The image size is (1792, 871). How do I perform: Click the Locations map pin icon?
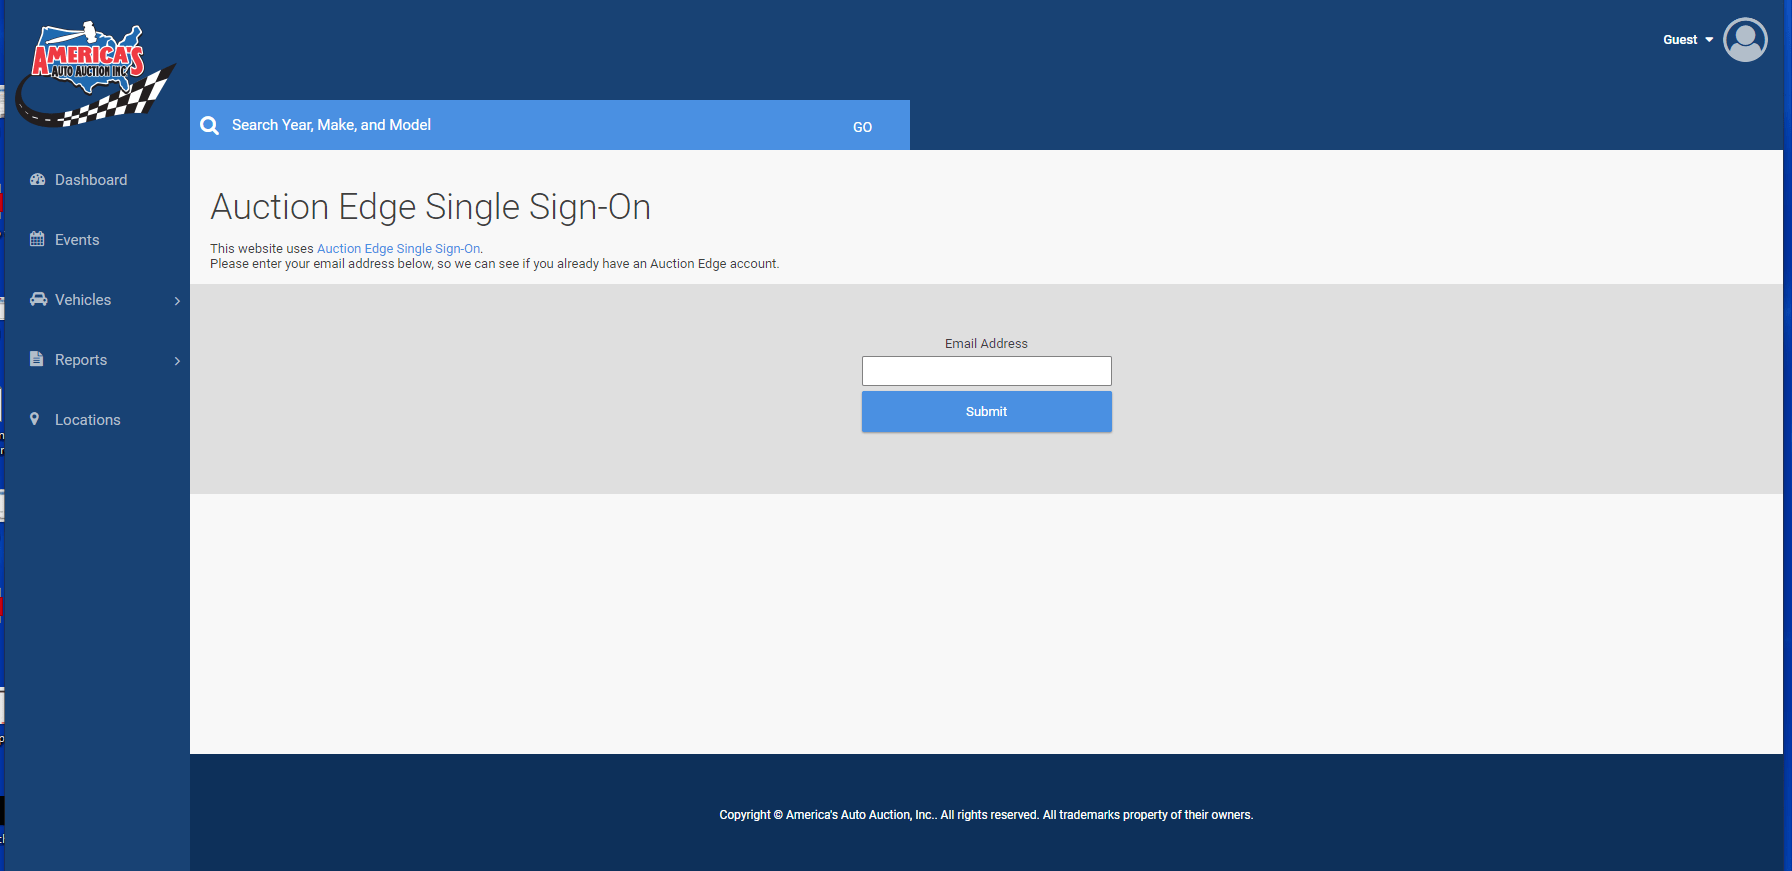click(x=35, y=419)
